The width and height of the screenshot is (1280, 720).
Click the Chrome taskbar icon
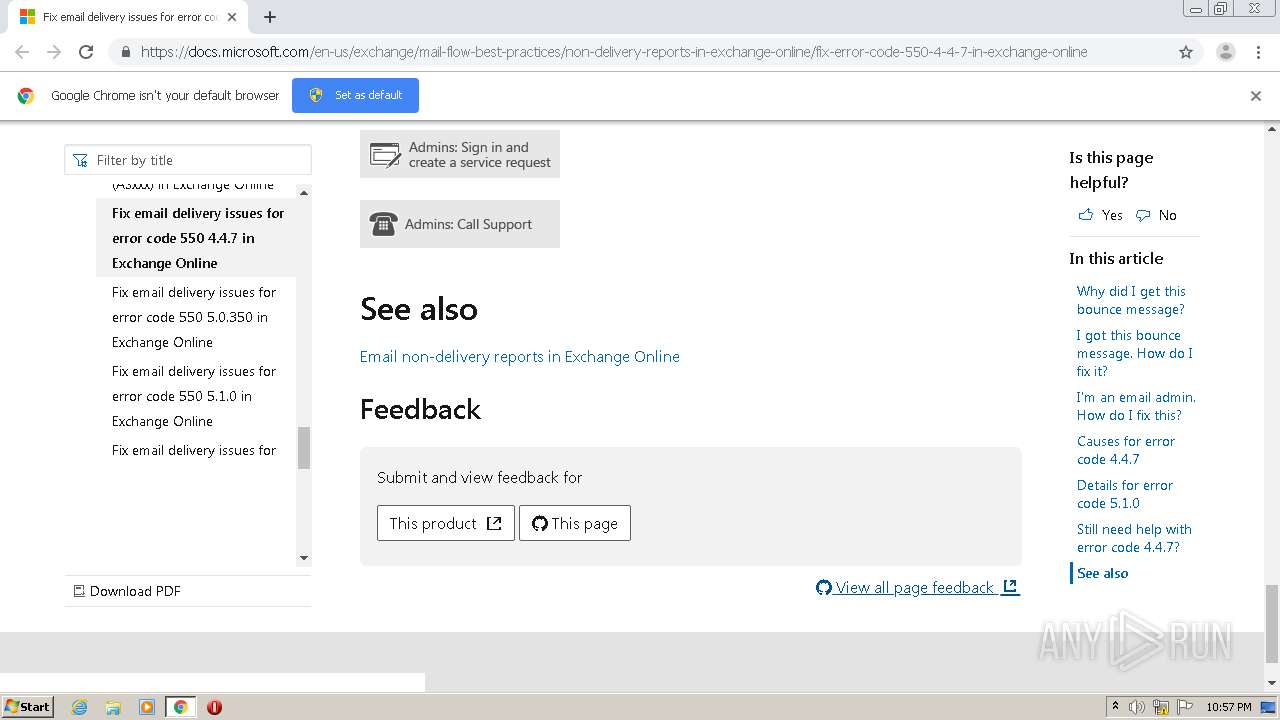[180, 707]
